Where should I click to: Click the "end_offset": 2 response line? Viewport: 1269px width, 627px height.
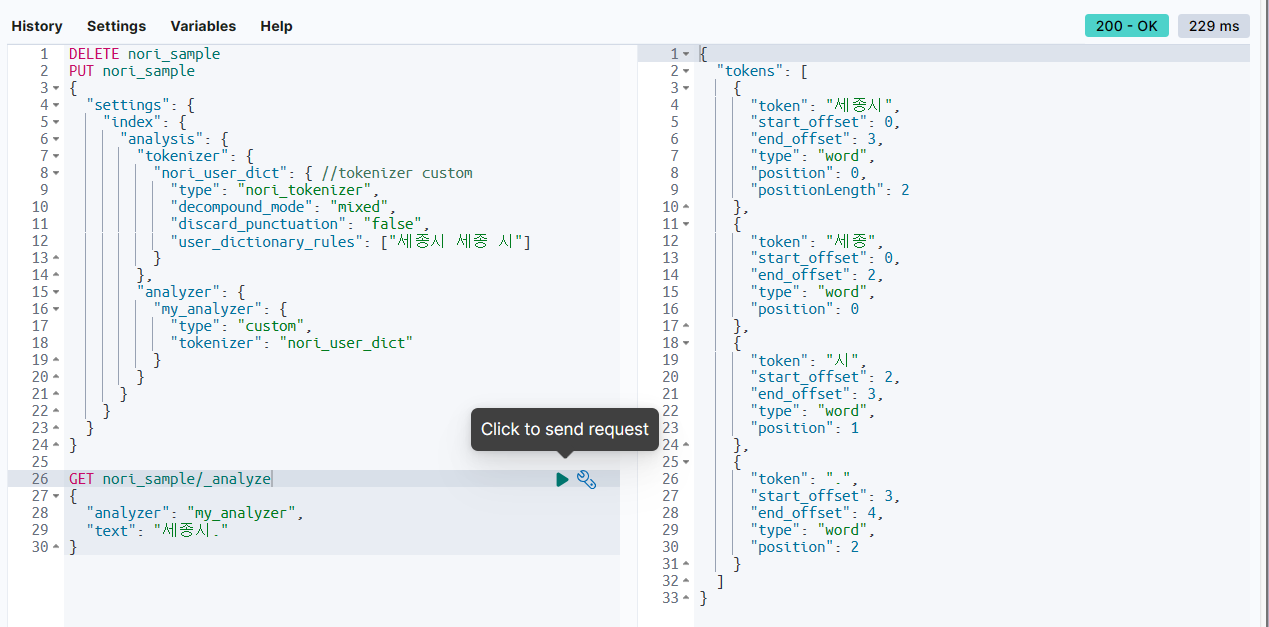817,275
